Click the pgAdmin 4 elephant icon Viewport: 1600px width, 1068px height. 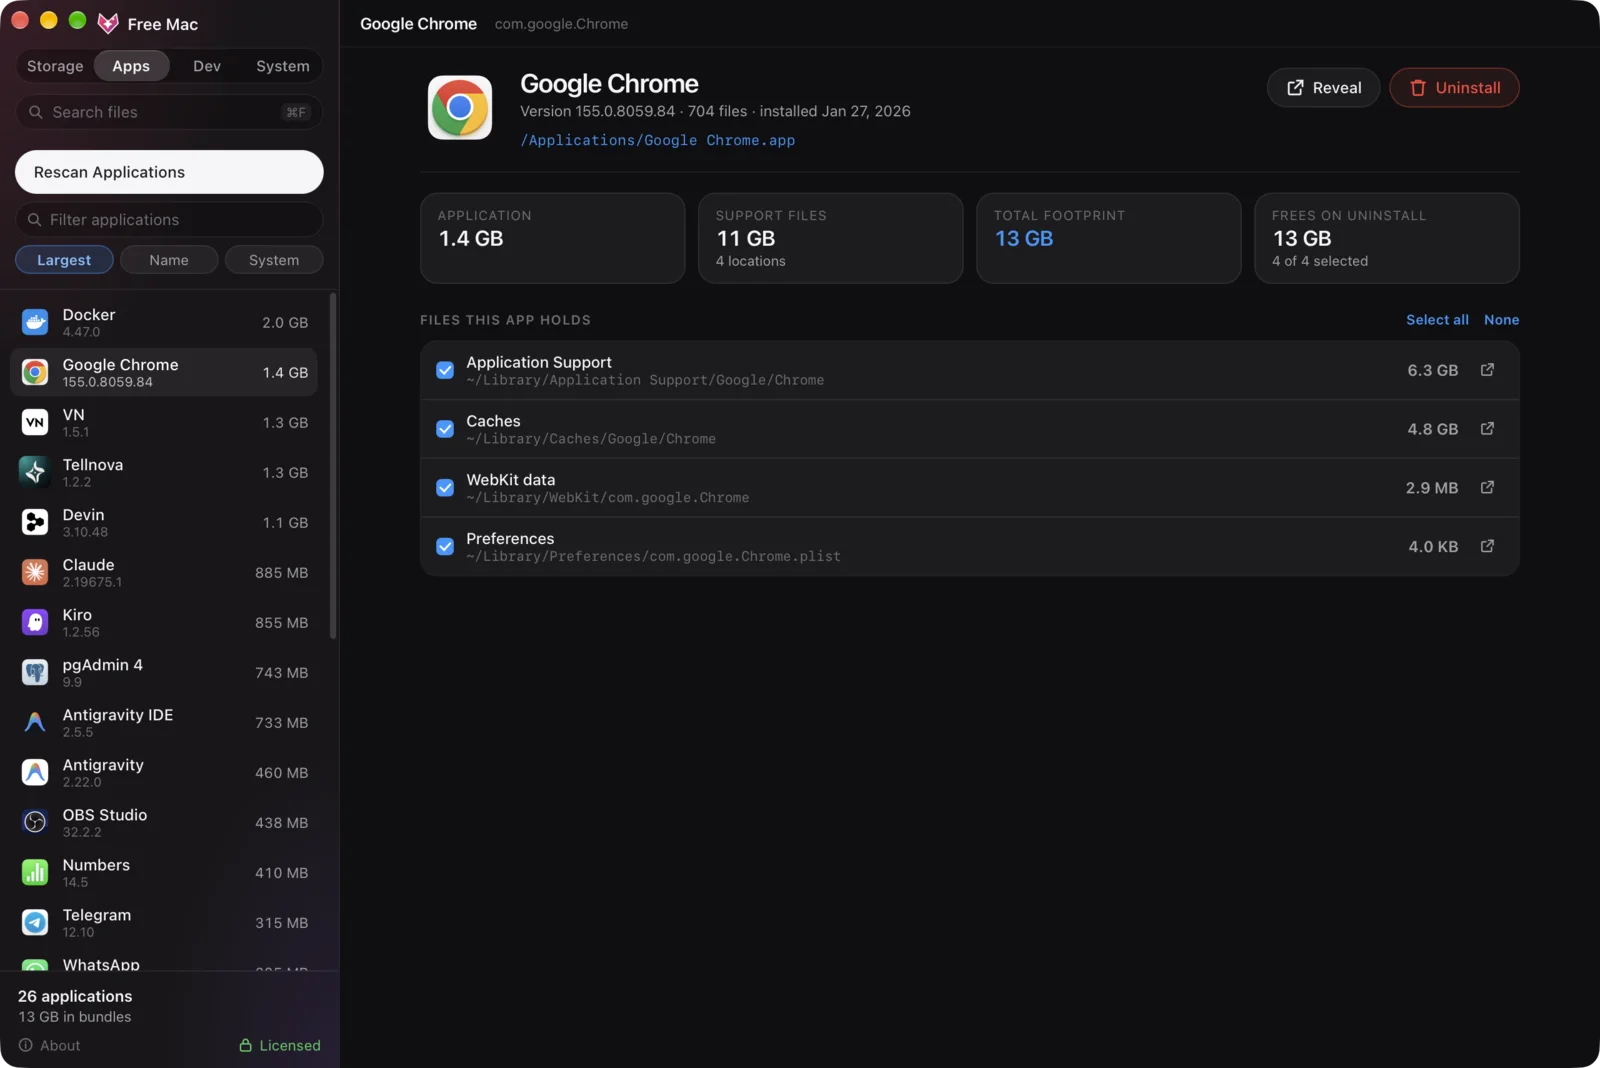click(x=35, y=672)
